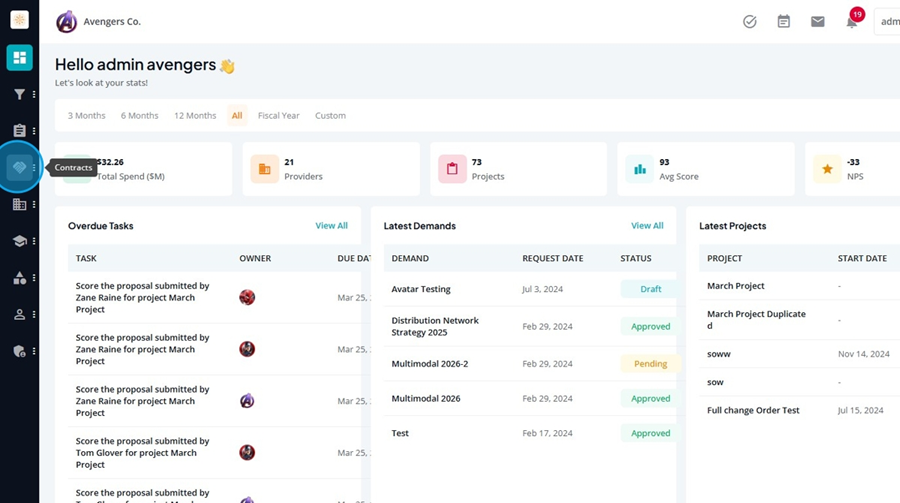Expand submenu dots beside funnel icon
This screenshot has width=900, height=503.
(34, 94)
